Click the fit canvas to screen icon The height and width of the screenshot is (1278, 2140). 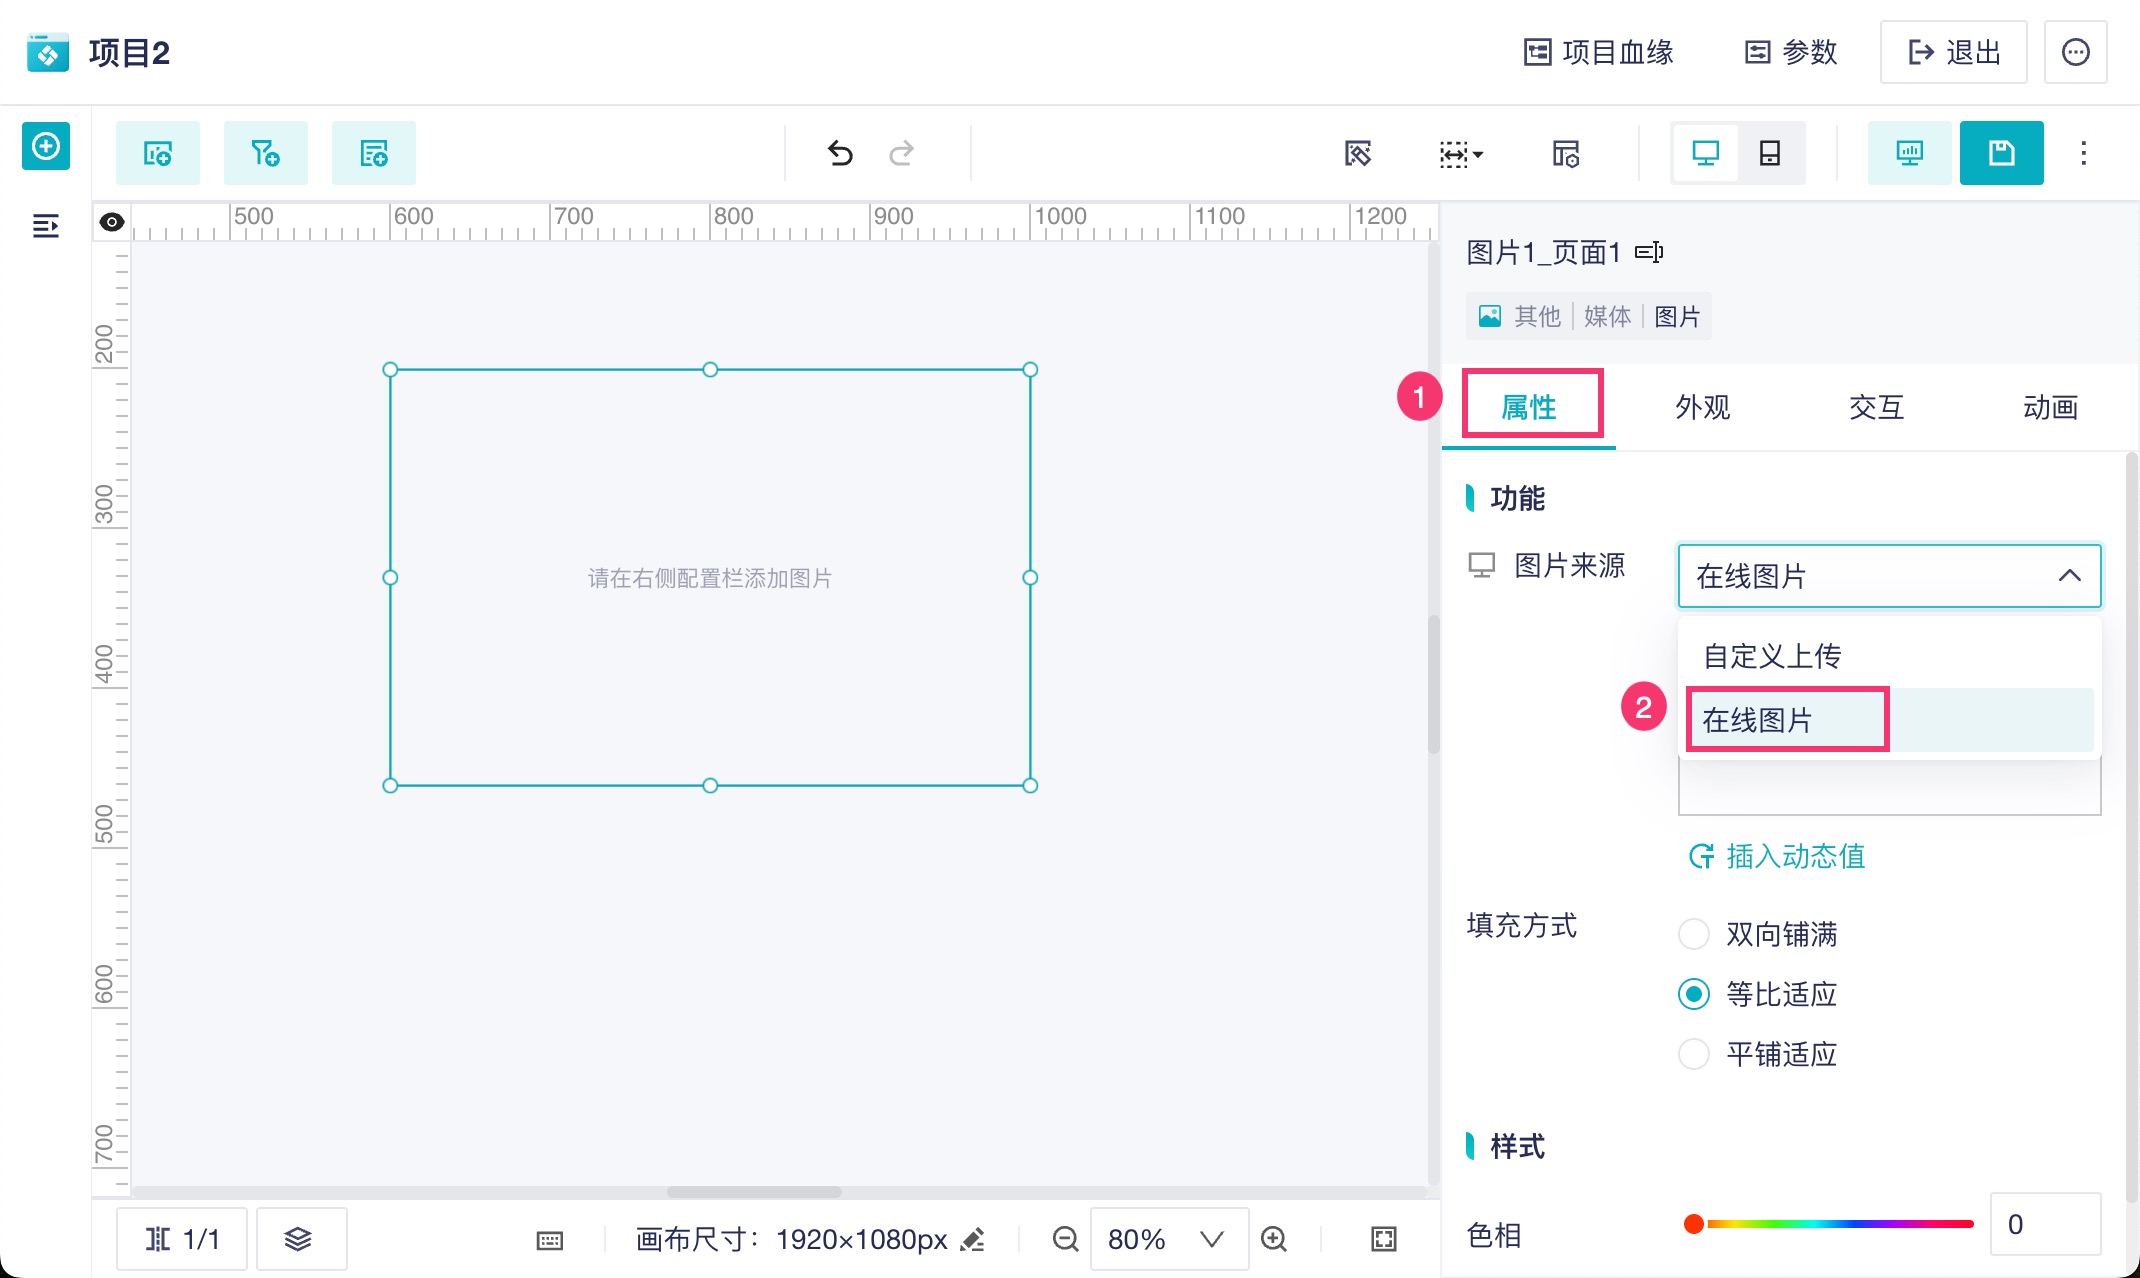pos(1383,1239)
